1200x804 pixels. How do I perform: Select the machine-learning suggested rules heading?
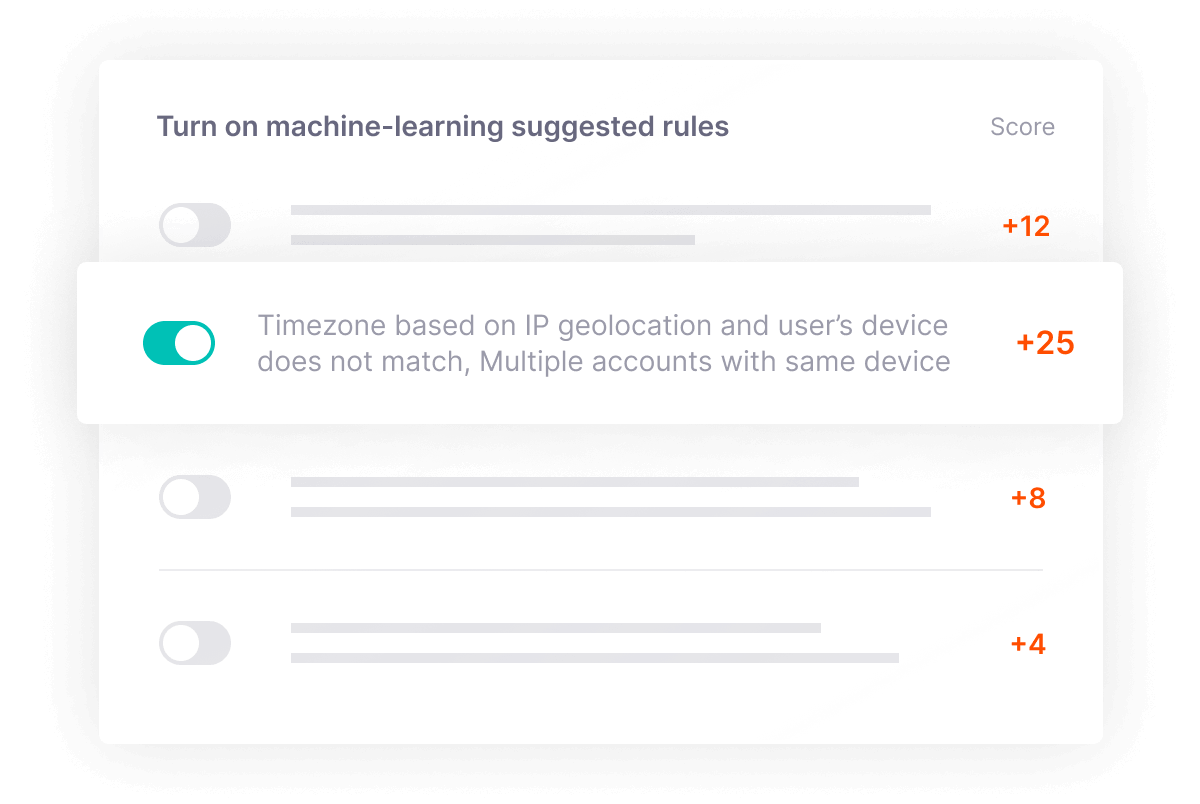[442, 126]
